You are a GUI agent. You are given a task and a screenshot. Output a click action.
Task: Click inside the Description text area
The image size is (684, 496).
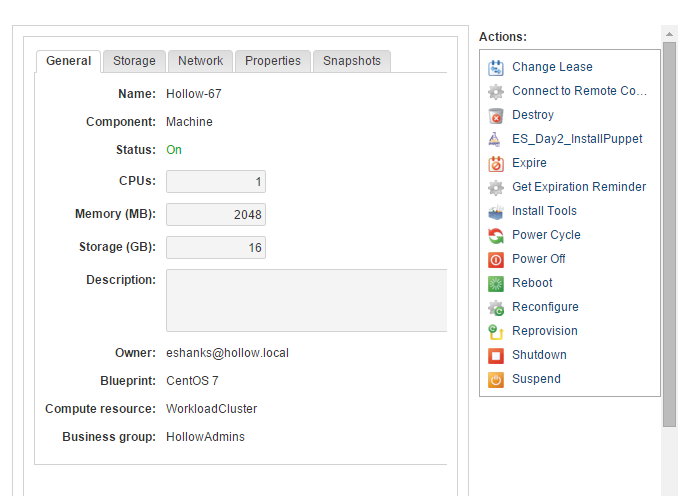click(306, 300)
